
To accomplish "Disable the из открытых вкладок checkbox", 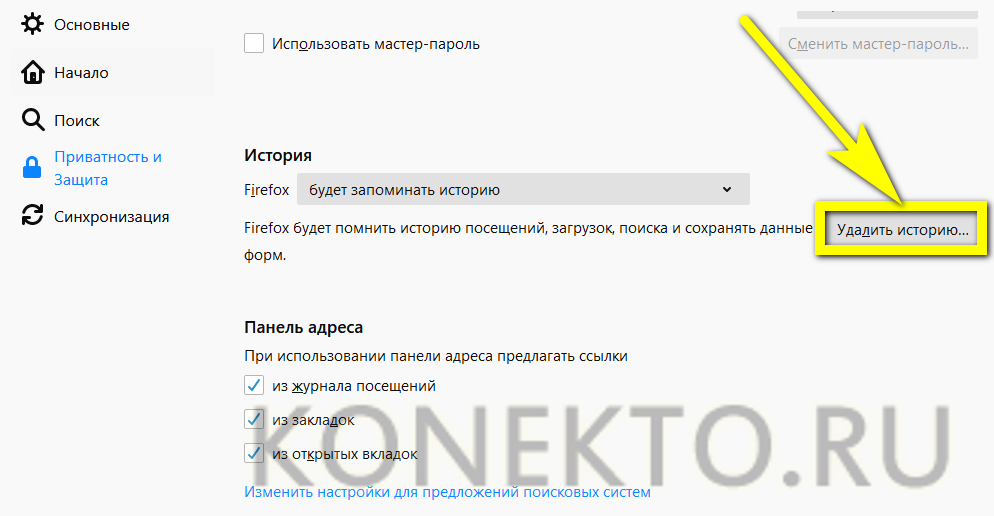I will click(x=254, y=453).
